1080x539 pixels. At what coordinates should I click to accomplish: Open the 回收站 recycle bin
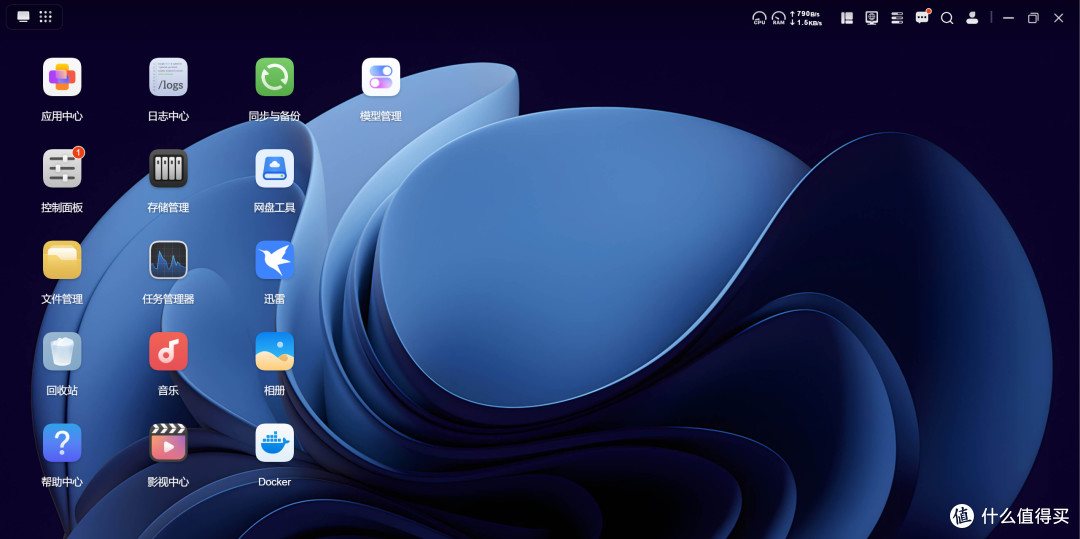(x=62, y=352)
